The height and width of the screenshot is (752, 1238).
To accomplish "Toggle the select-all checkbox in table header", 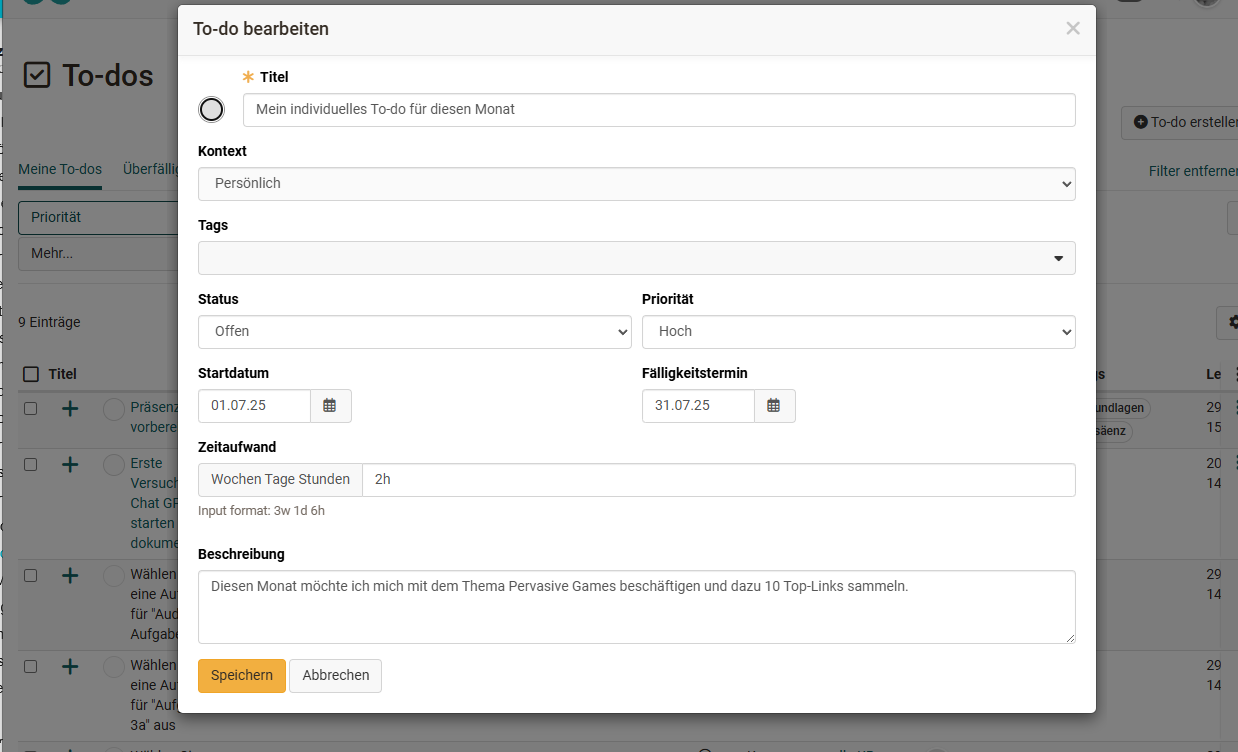I will tap(31, 374).
